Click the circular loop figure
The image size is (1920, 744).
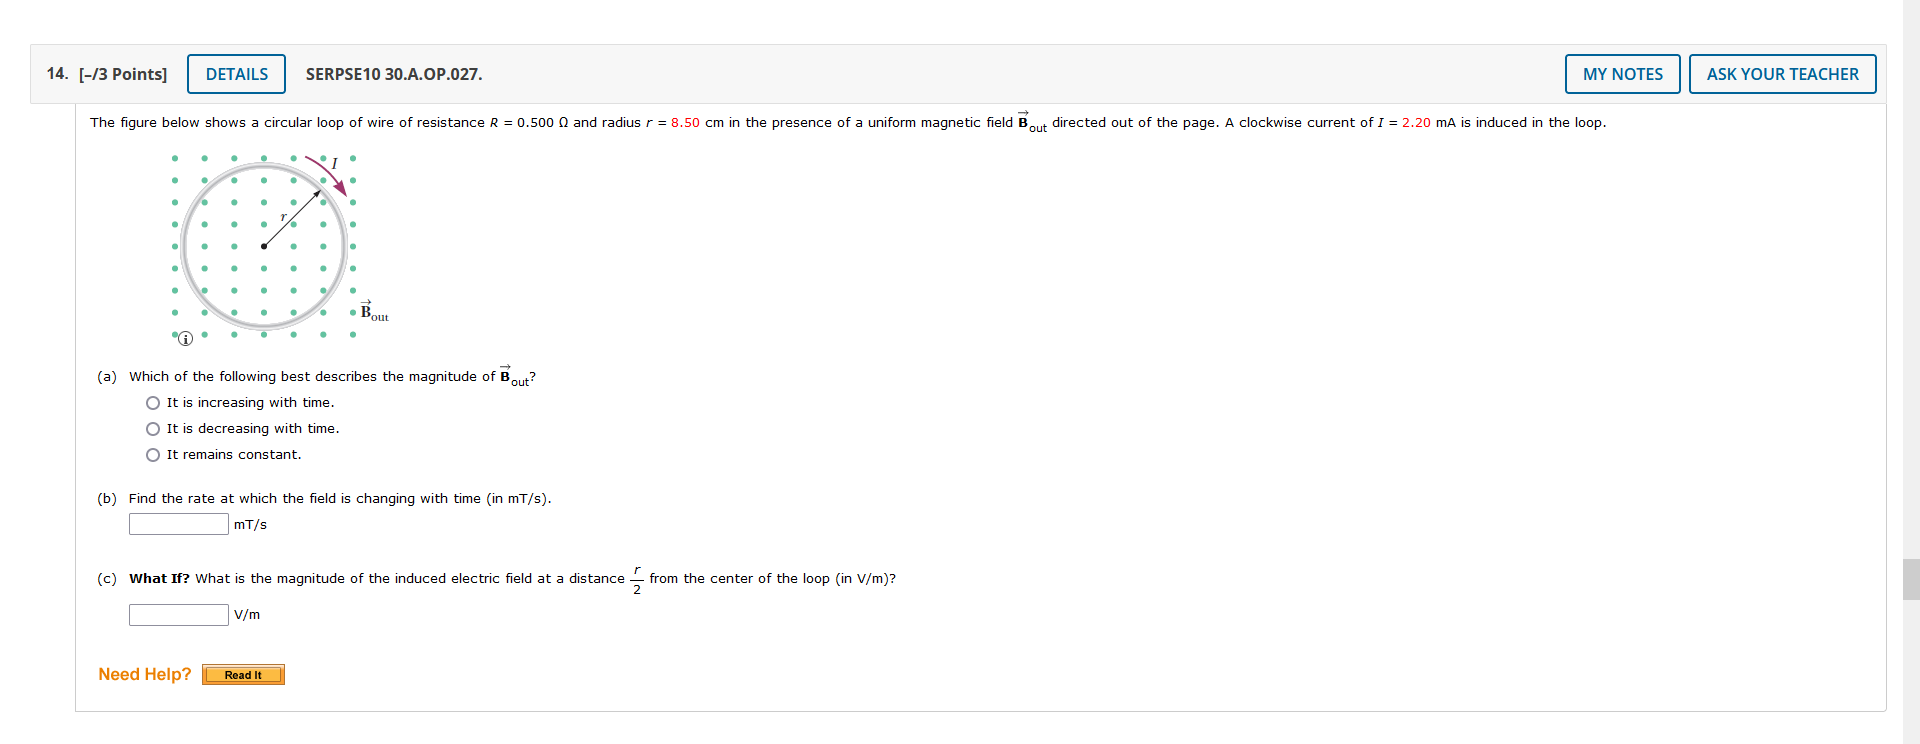point(264,245)
